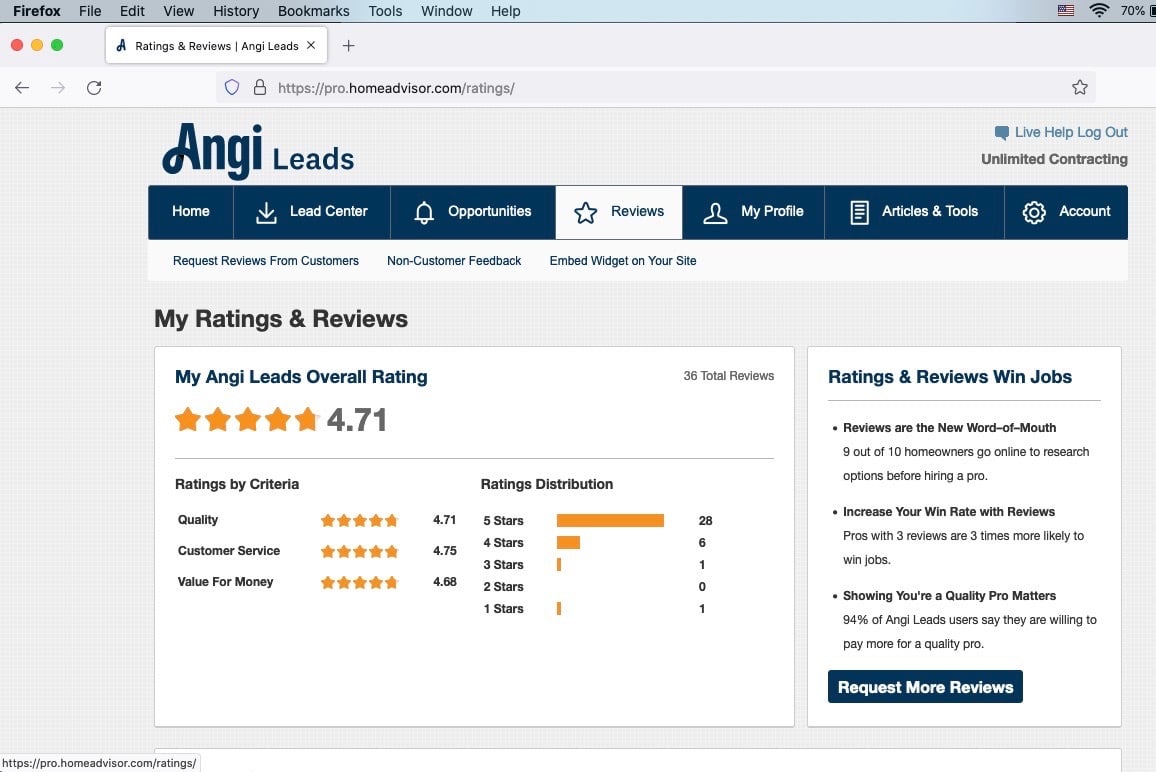The height and width of the screenshot is (772, 1156).
Task: Open the Window menu
Action: [x=447, y=11]
